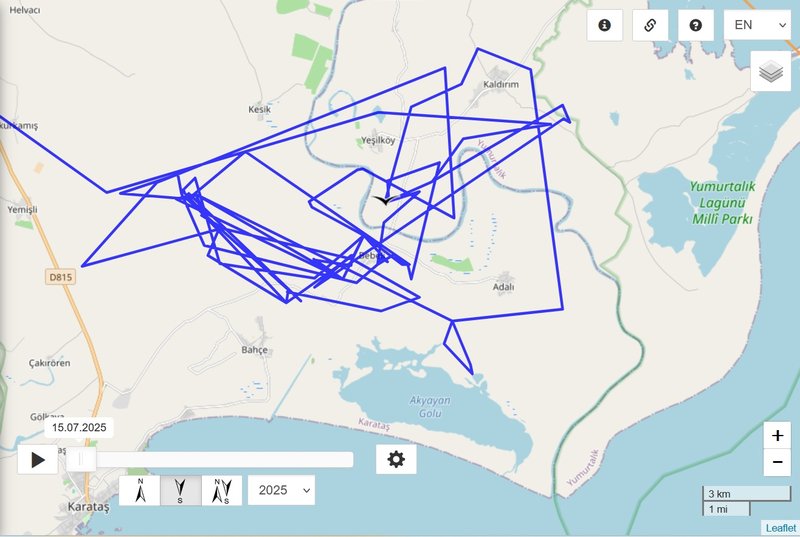The image size is (800, 537).
Task: Zoom in with the plus button
Action: point(777,435)
